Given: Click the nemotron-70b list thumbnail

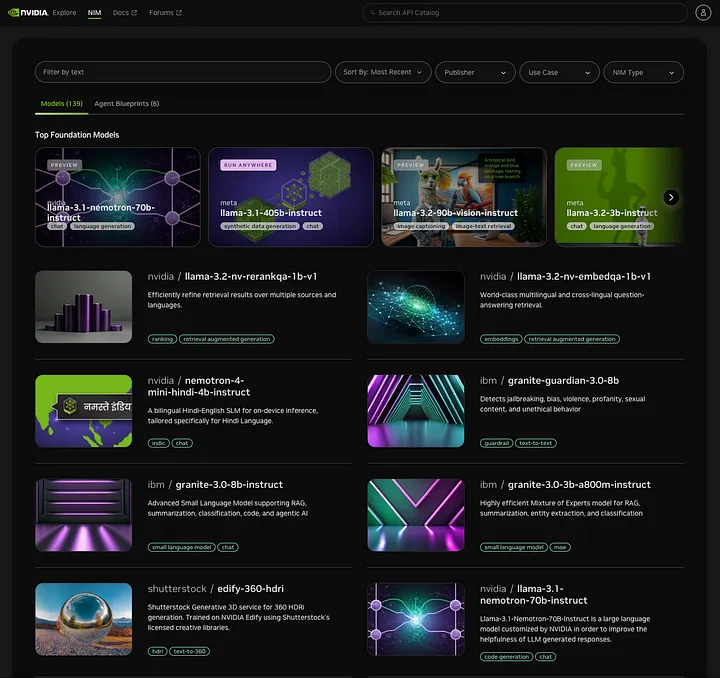Looking at the screenshot, I should (x=416, y=619).
